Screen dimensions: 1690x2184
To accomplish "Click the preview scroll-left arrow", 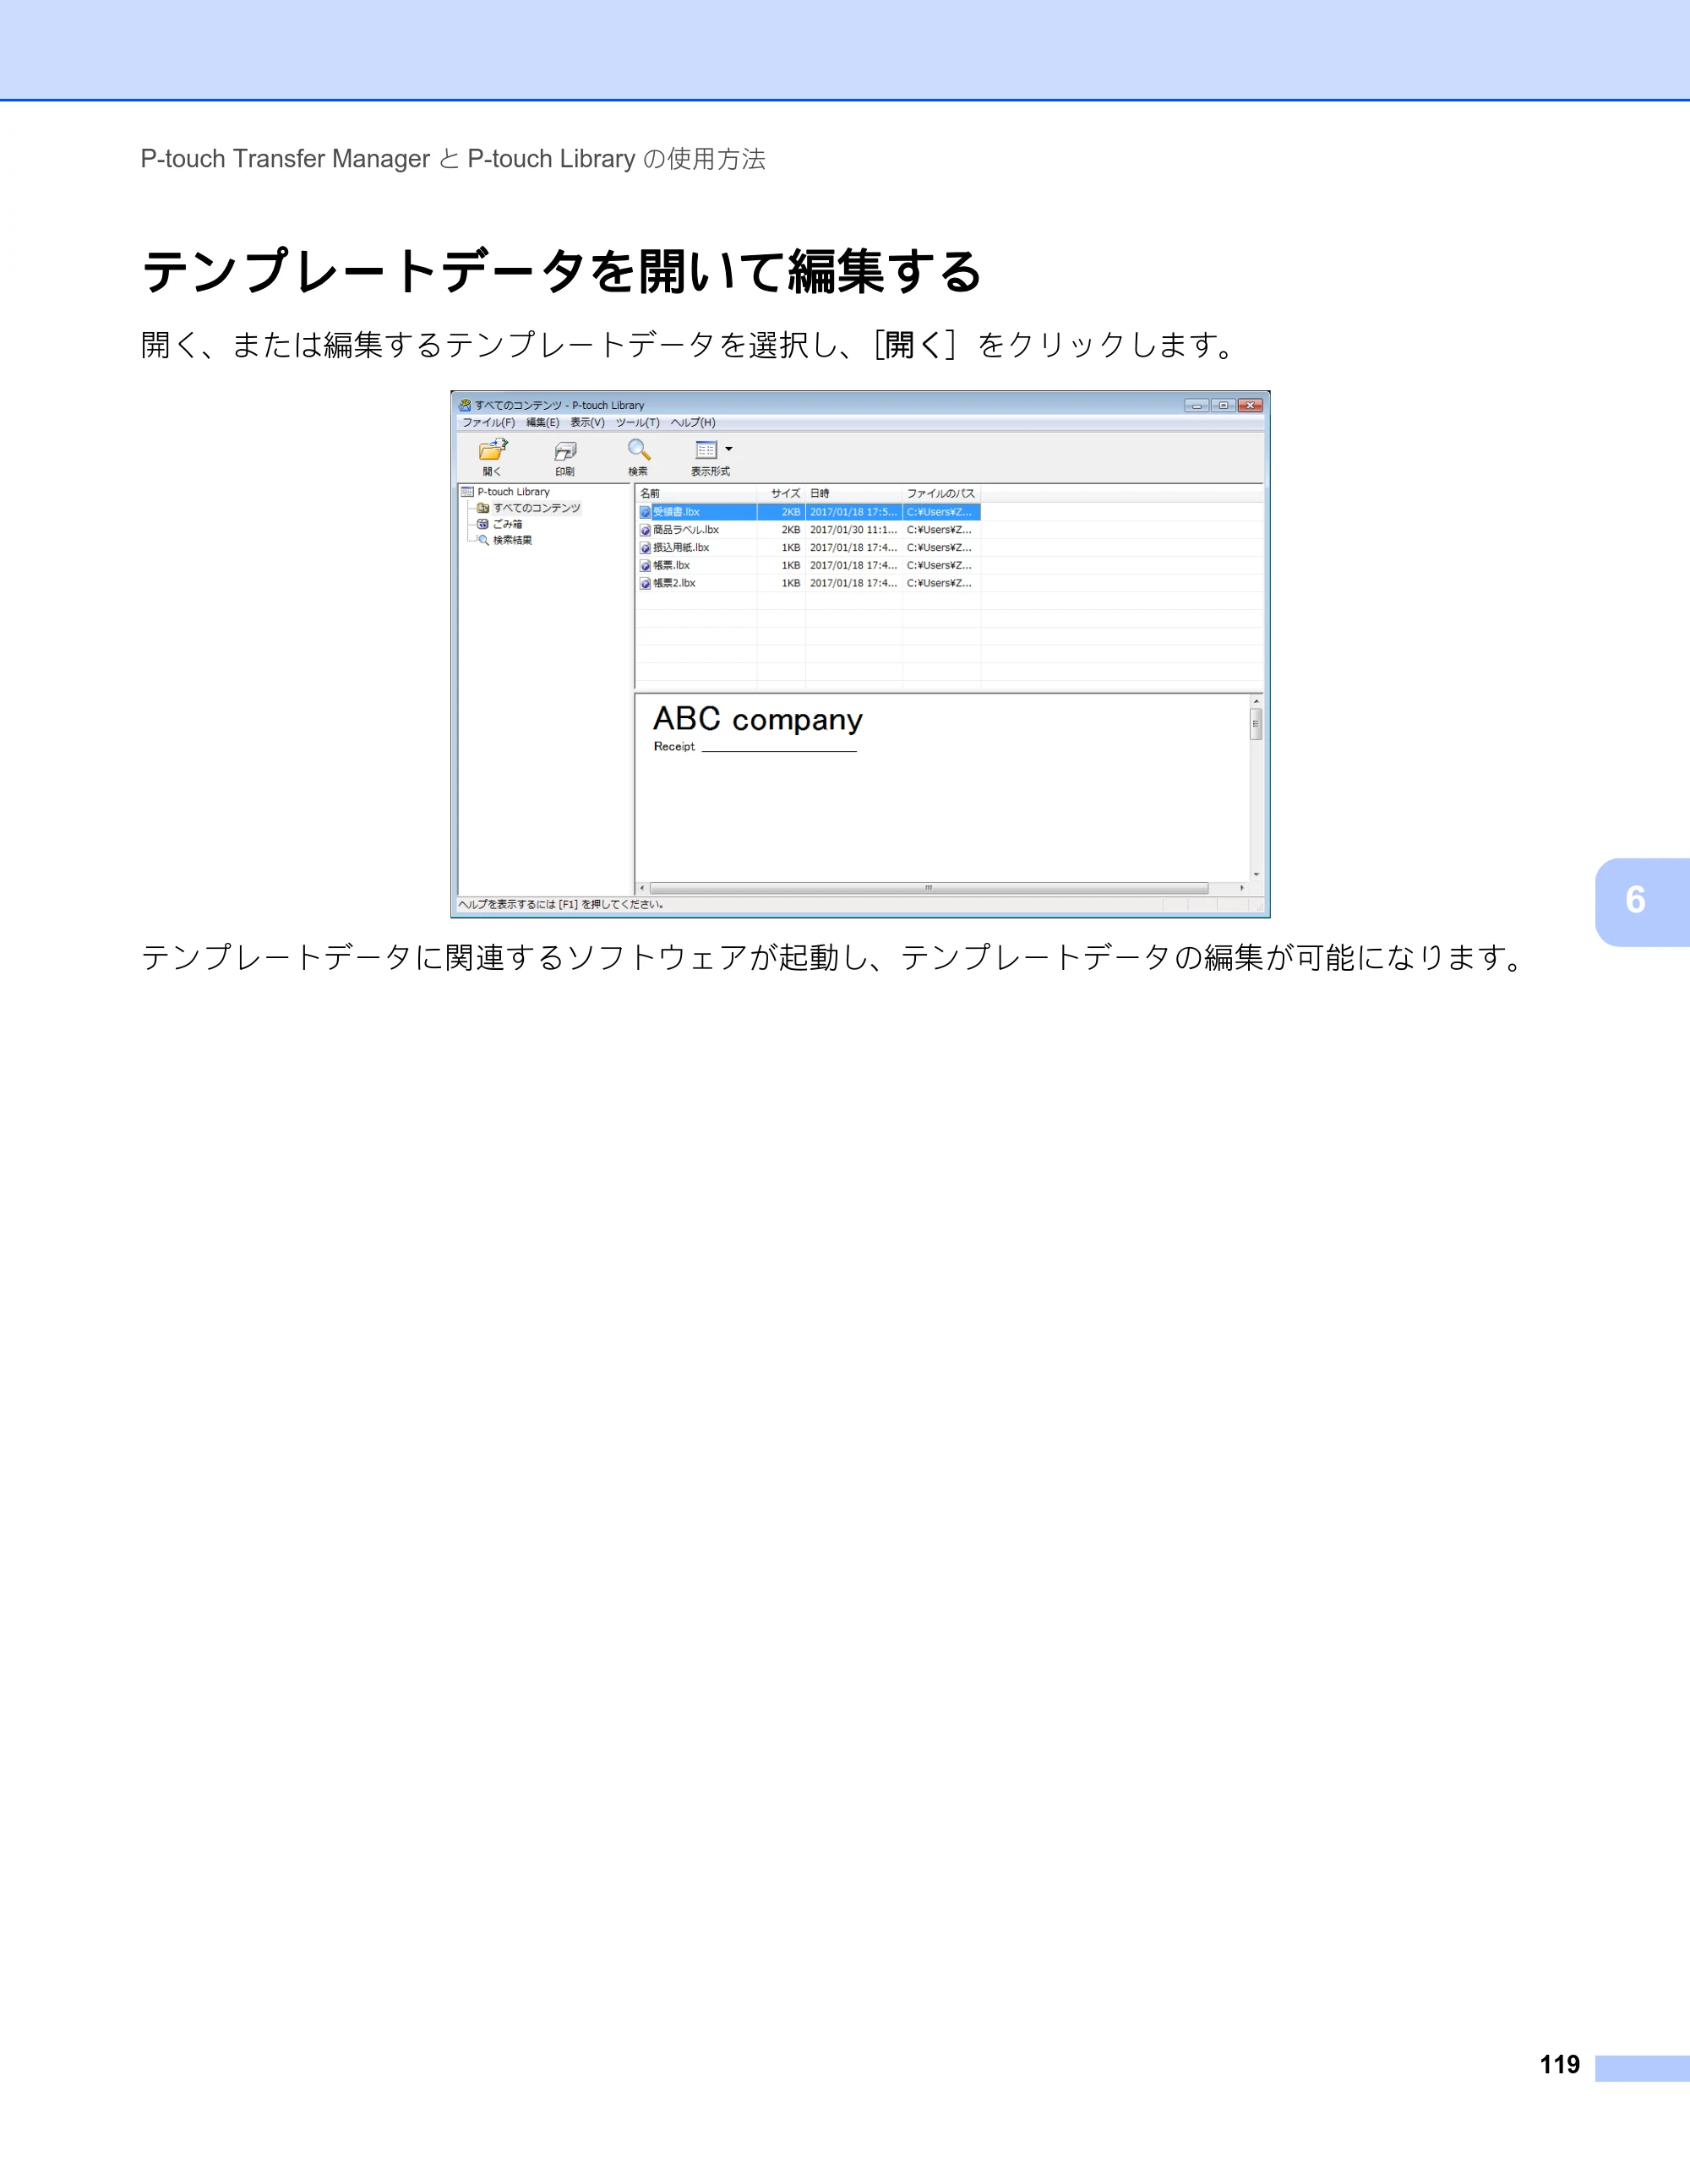I will click(642, 888).
